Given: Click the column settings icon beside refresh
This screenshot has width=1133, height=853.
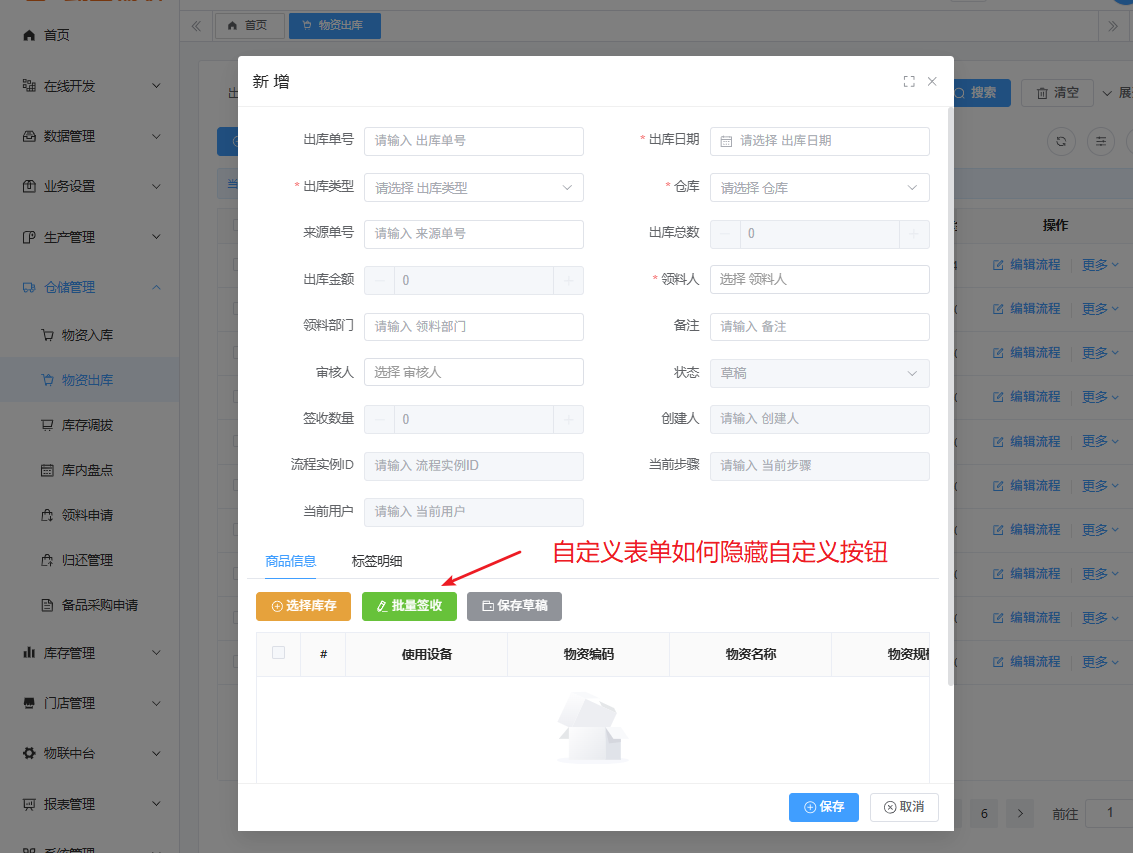Looking at the screenshot, I should tap(1101, 142).
